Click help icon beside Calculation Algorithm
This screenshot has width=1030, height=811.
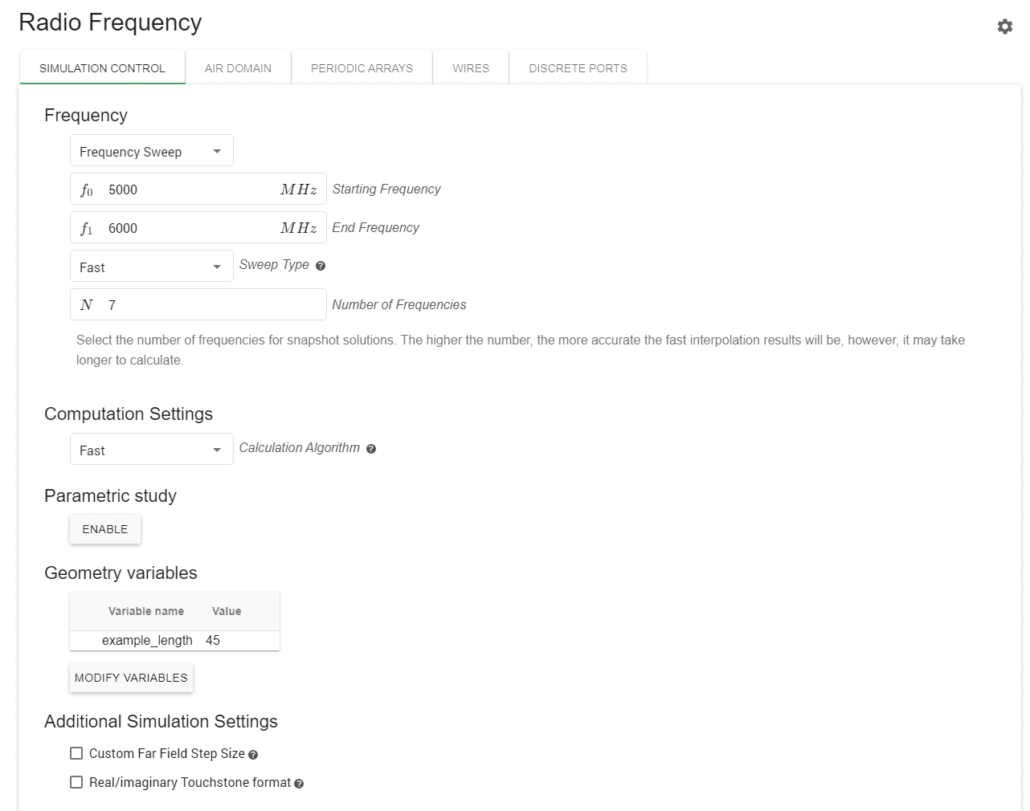[x=371, y=449]
